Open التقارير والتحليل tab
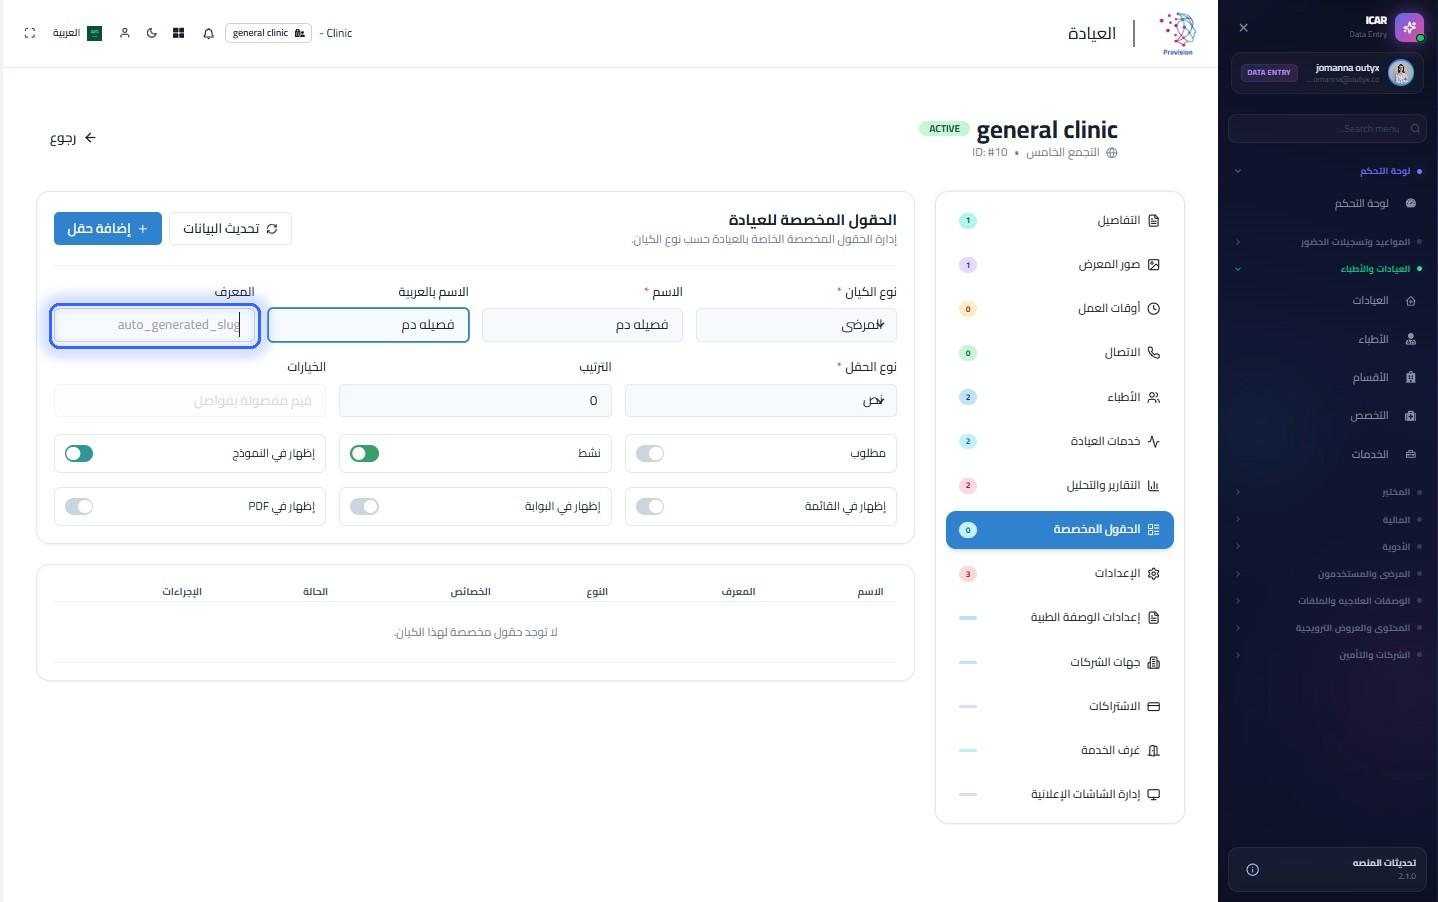Viewport: 1438px width, 902px height. tap(1060, 485)
